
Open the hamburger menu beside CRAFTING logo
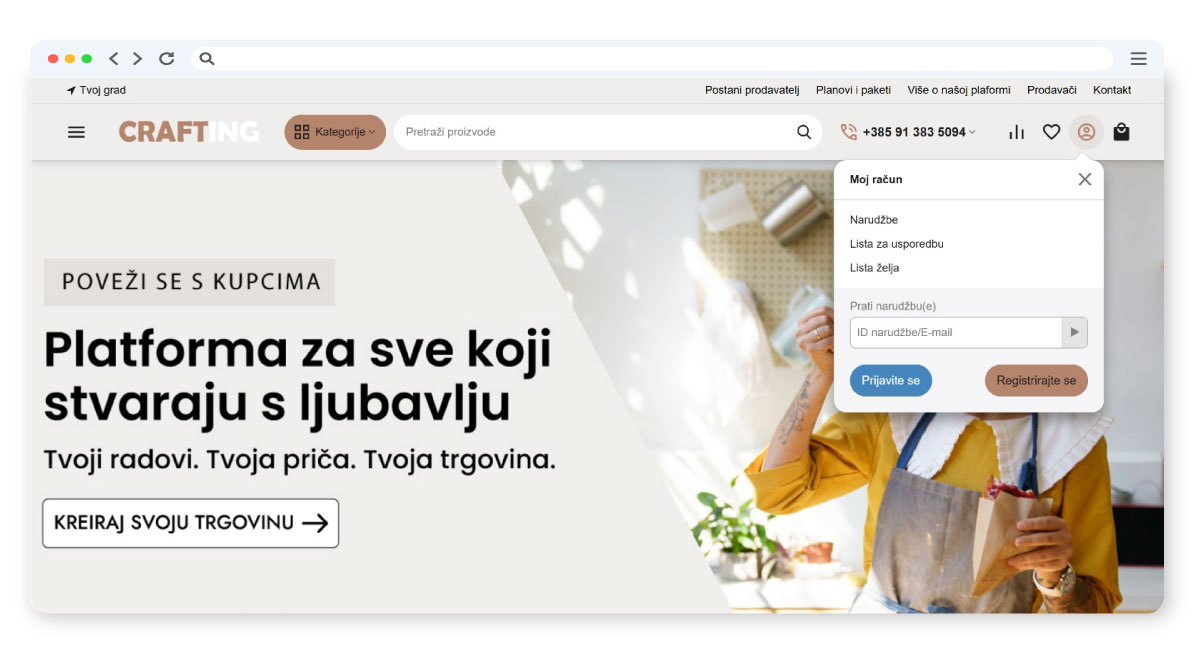click(x=76, y=132)
